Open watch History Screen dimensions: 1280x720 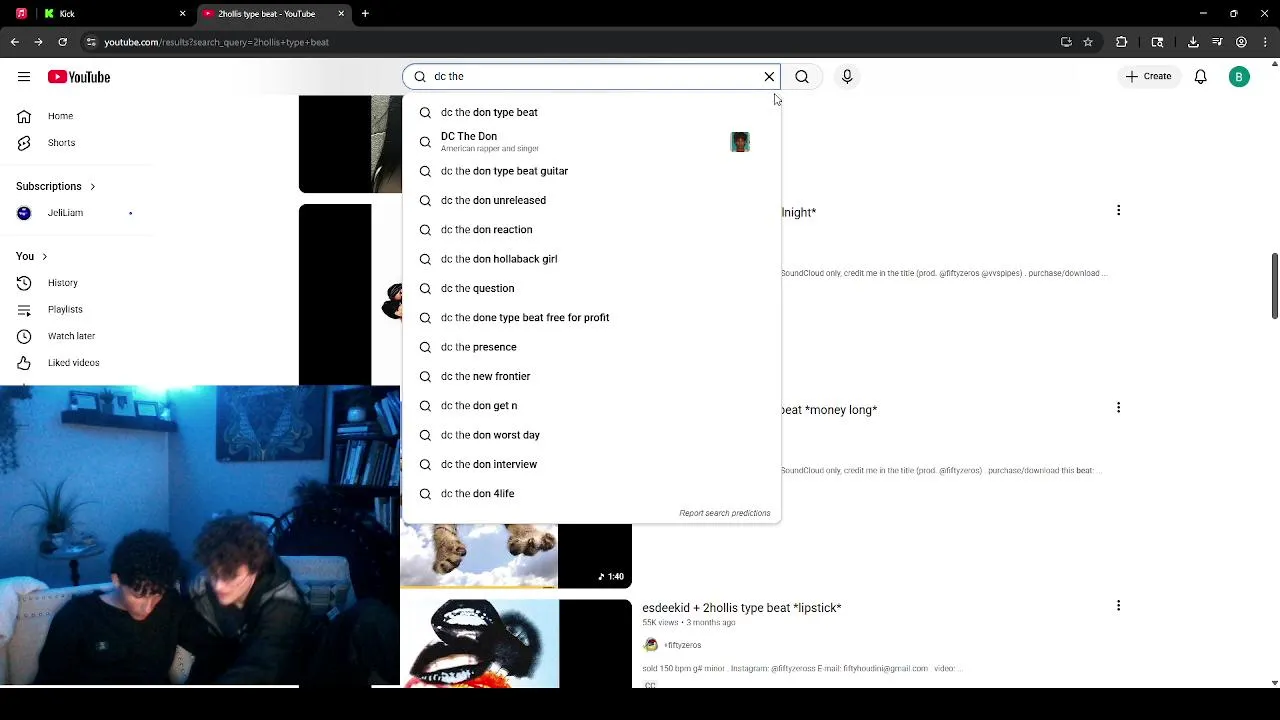[x=62, y=283]
